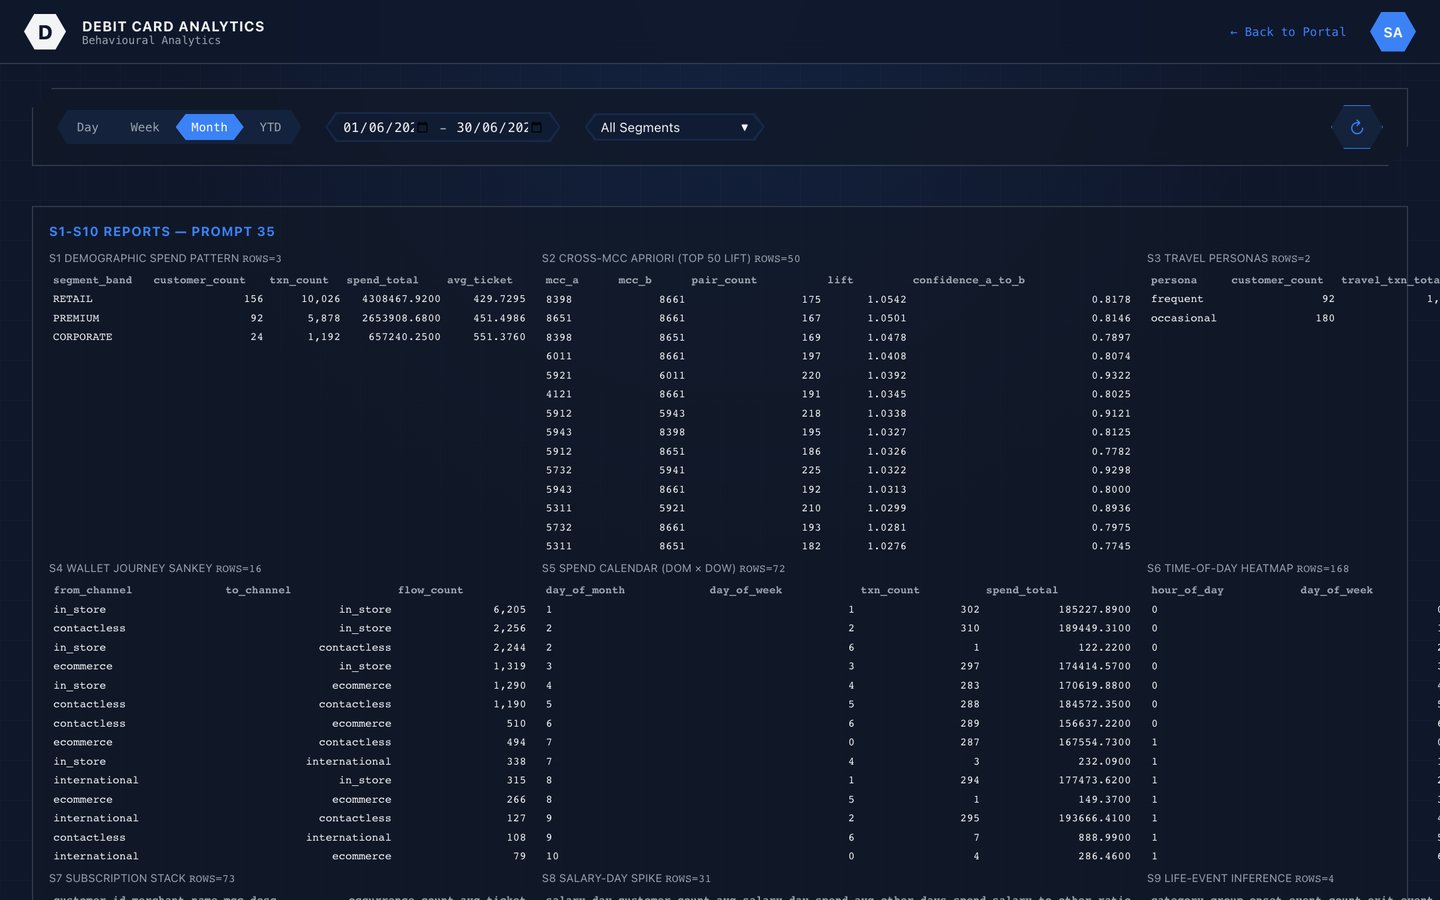Select the RETAIL segment row
1440x900 pixels.
click(x=289, y=299)
